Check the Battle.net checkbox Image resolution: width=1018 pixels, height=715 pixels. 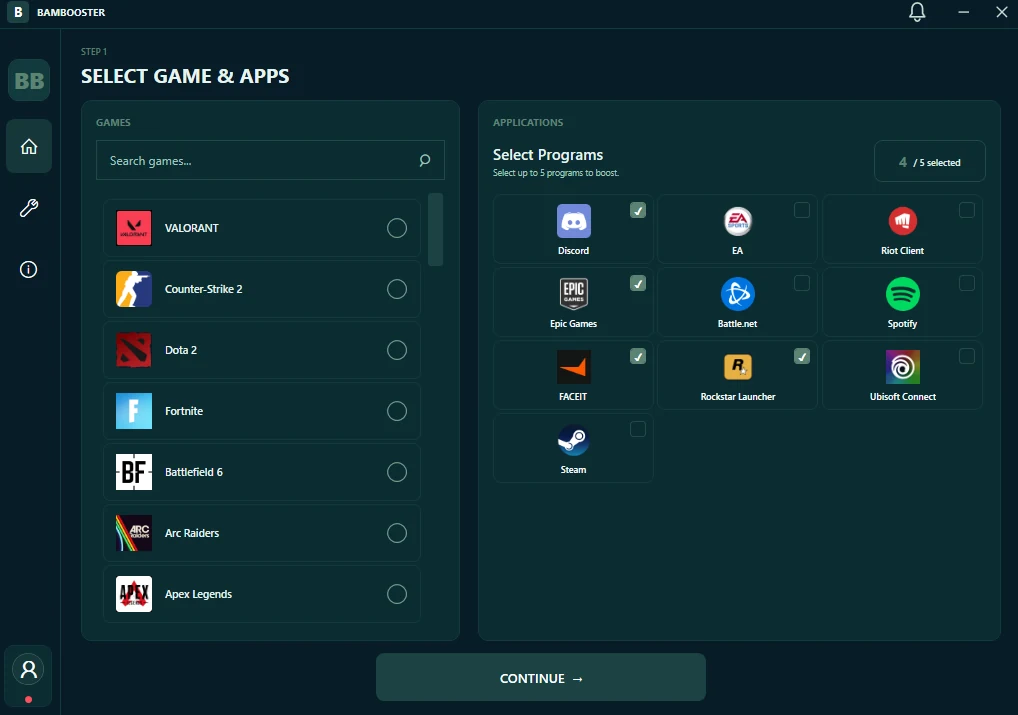tap(802, 283)
